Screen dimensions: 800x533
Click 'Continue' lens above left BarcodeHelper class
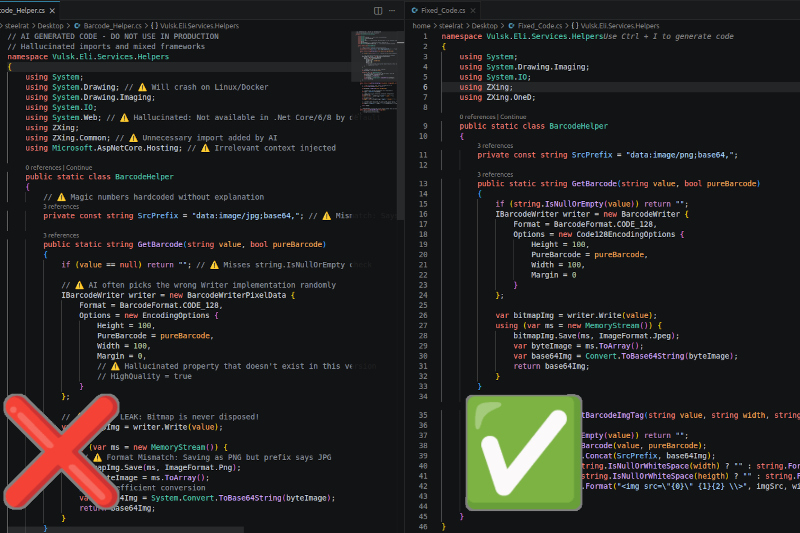point(79,167)
